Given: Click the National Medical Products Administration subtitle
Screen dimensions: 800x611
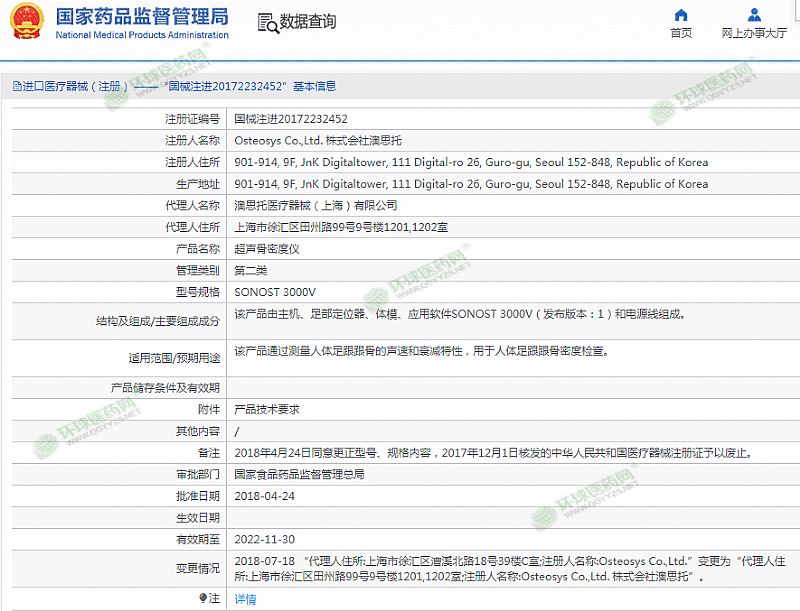Looking at the screenshot, I should coord(141,35).
